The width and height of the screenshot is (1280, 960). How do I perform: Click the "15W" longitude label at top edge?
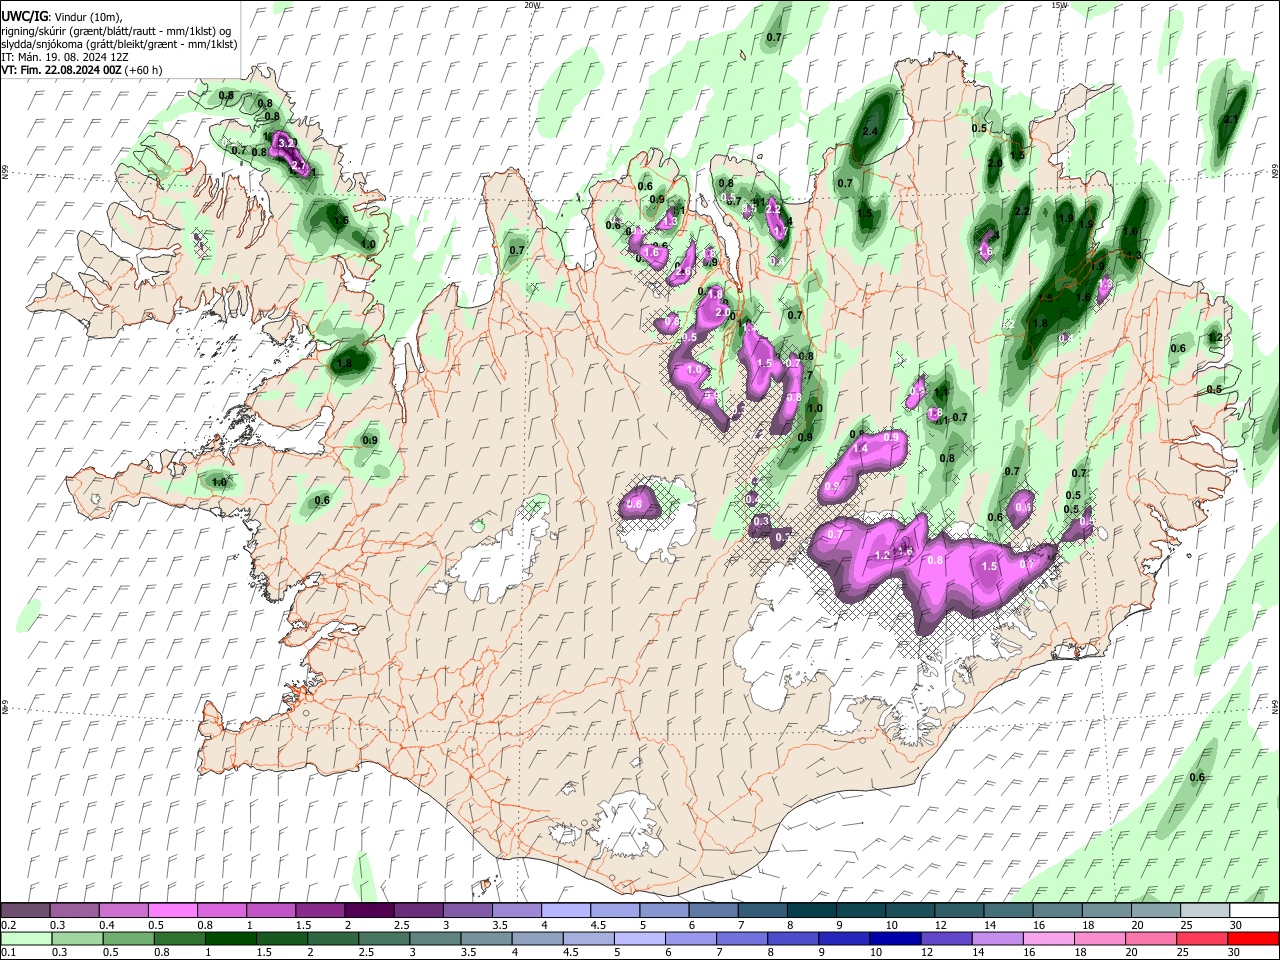pos(1059,5)
